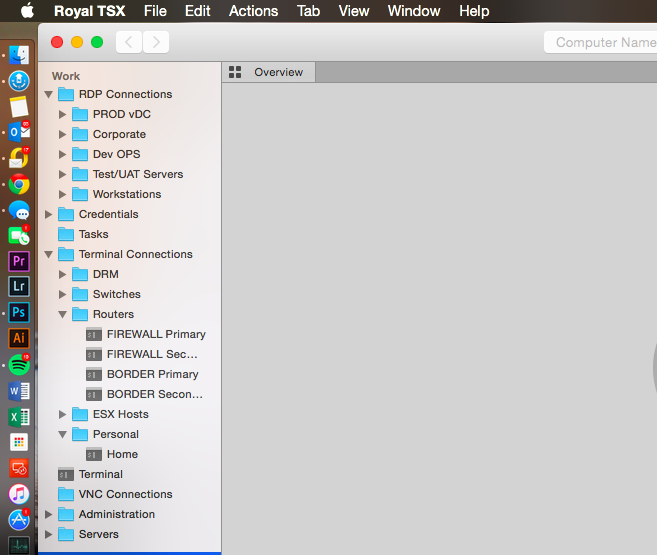Open the File menu
Screen dimensions: 657x555
[x=155, y=11]
